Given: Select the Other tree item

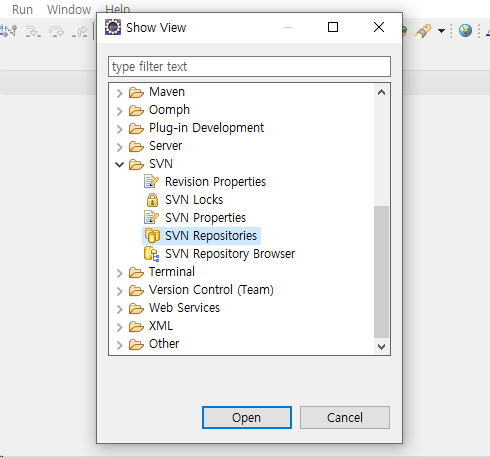Looking at the screenshot, I should (x=164, y=344).
